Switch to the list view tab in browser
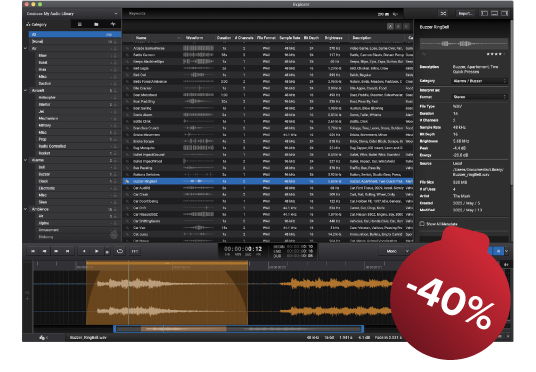Viewport: 536px width, 372px height. (80, 24)
